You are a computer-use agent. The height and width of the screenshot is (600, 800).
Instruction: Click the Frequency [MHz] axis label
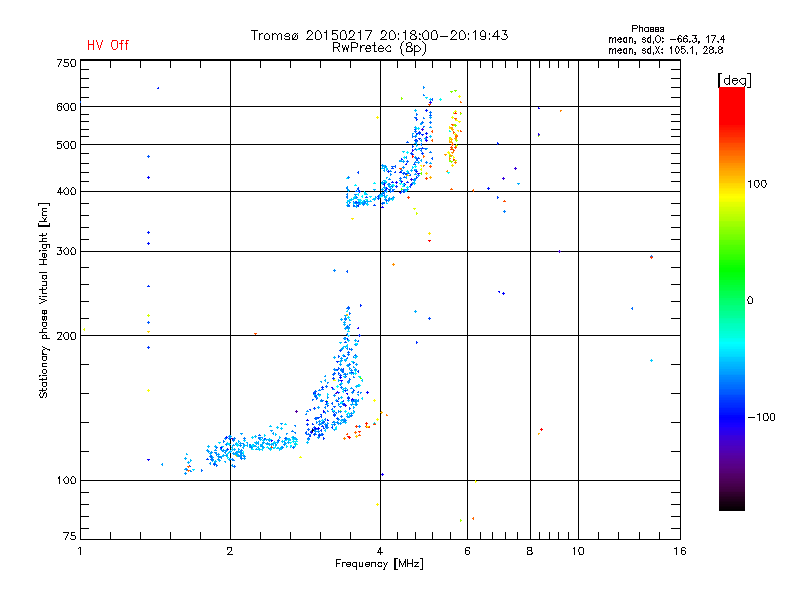379,565
